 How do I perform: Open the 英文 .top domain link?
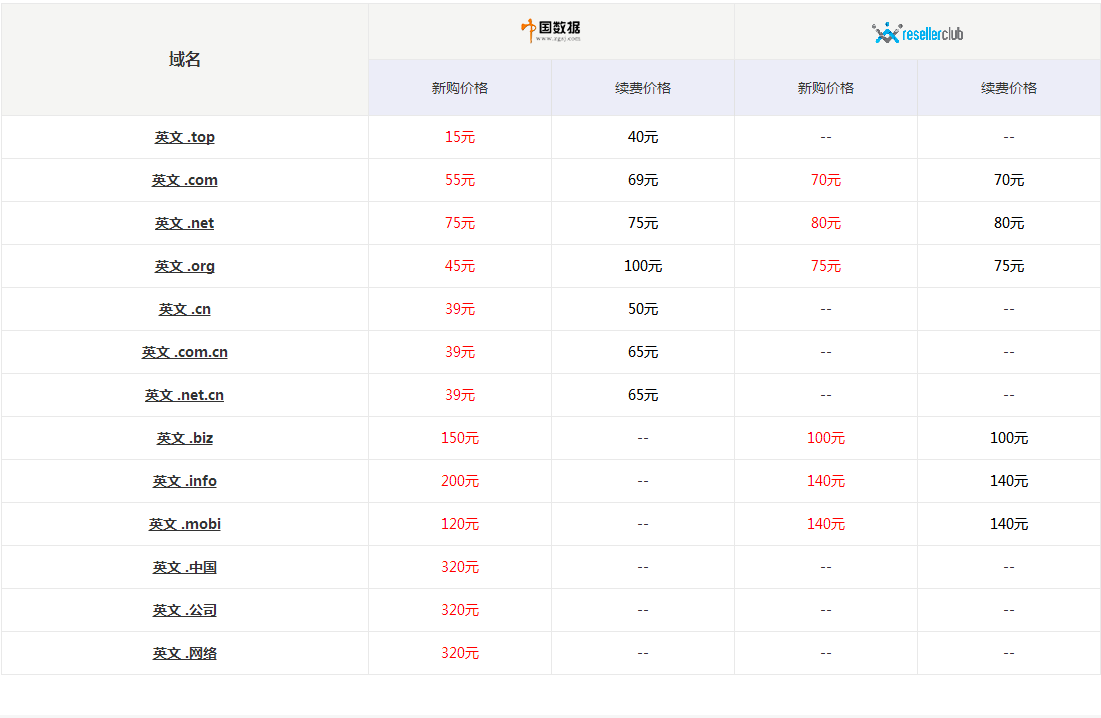coord(184,137)
